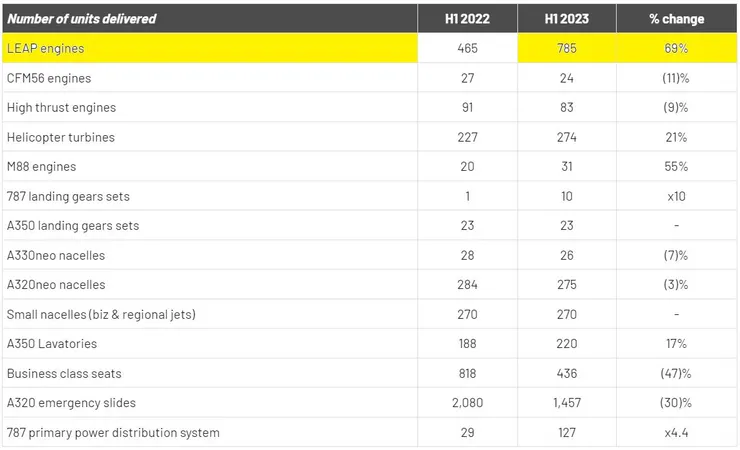Select the Helicopter turbines row label

click(x=60, y=137)
